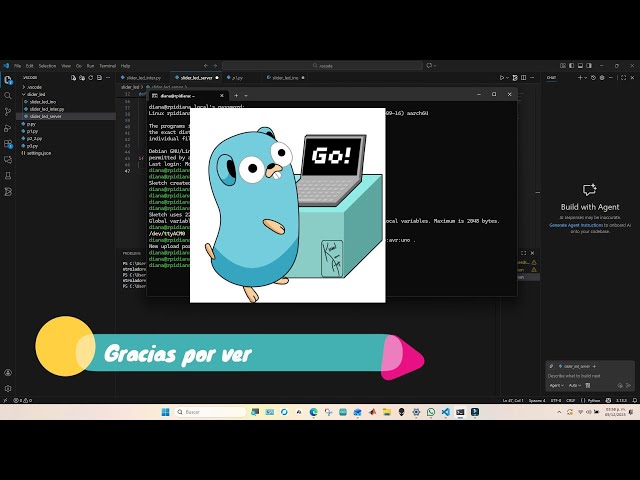
Task: Click Windows taskbar Buscar search box
Action: [210, 412]
